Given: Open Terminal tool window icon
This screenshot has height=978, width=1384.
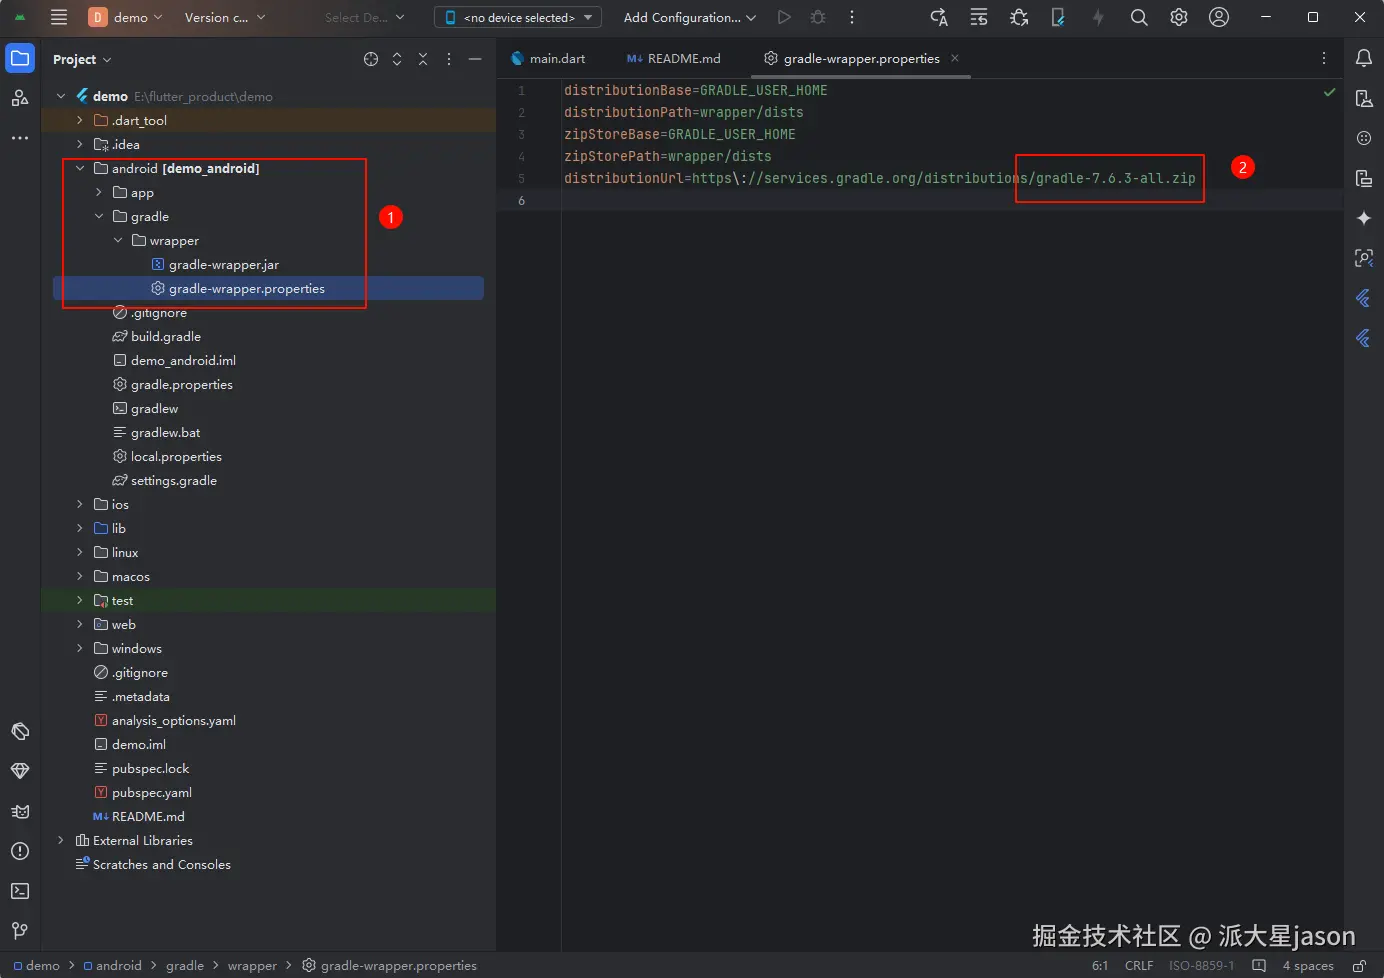Looking at the screenshot, I should 20,891.
